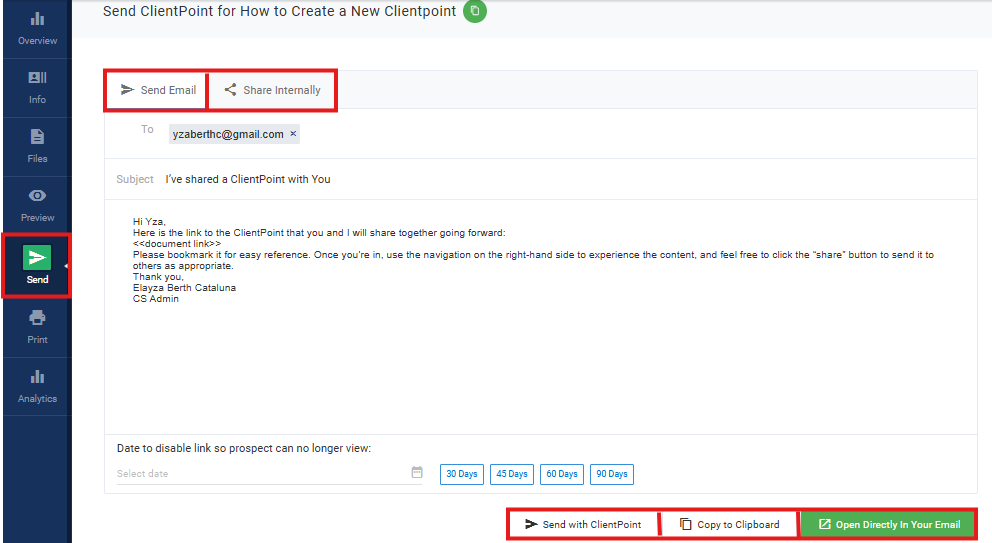Click the green copy icon beside the title
This screenshot has width=992, height=543.
tap(475, 11)
